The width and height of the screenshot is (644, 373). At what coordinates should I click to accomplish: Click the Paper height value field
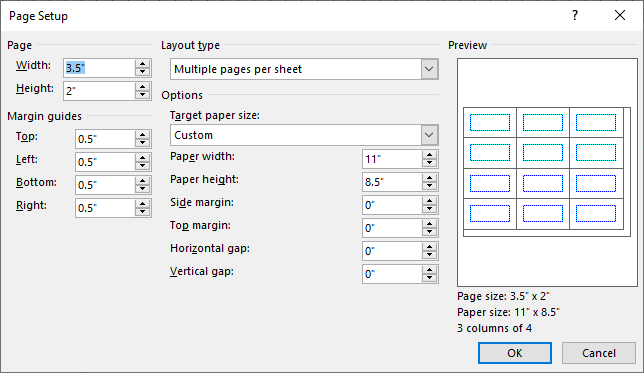pyautogui.click(x=392, y=182)
